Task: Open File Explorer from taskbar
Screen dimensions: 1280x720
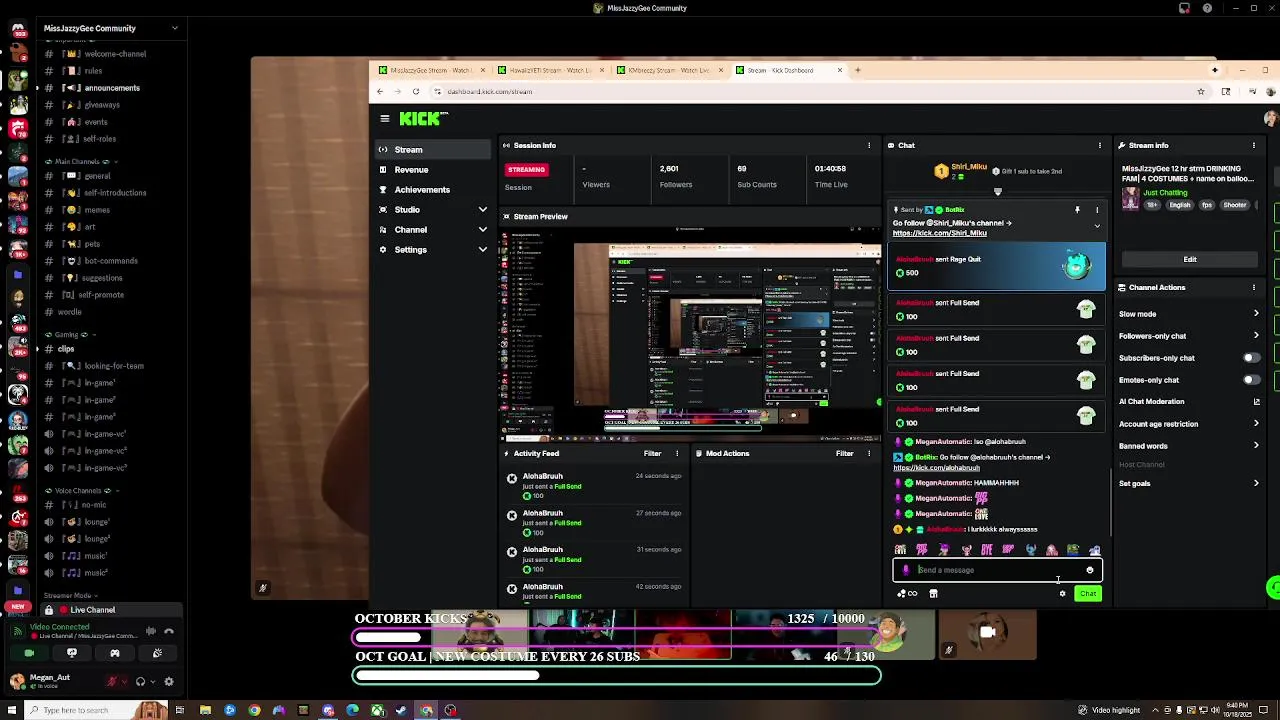Action: tap(205, 710)
